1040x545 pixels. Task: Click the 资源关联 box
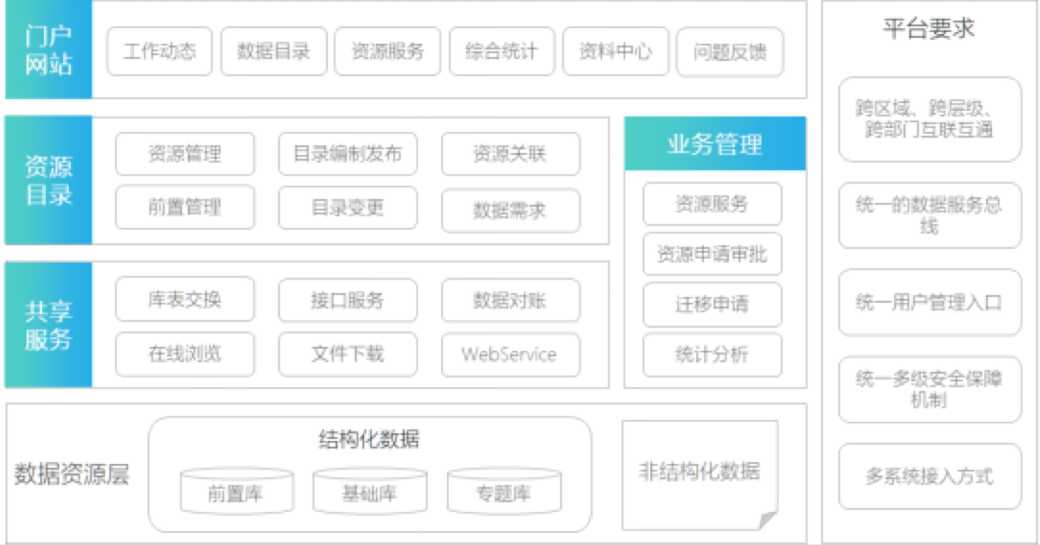[x=511, y=154]
